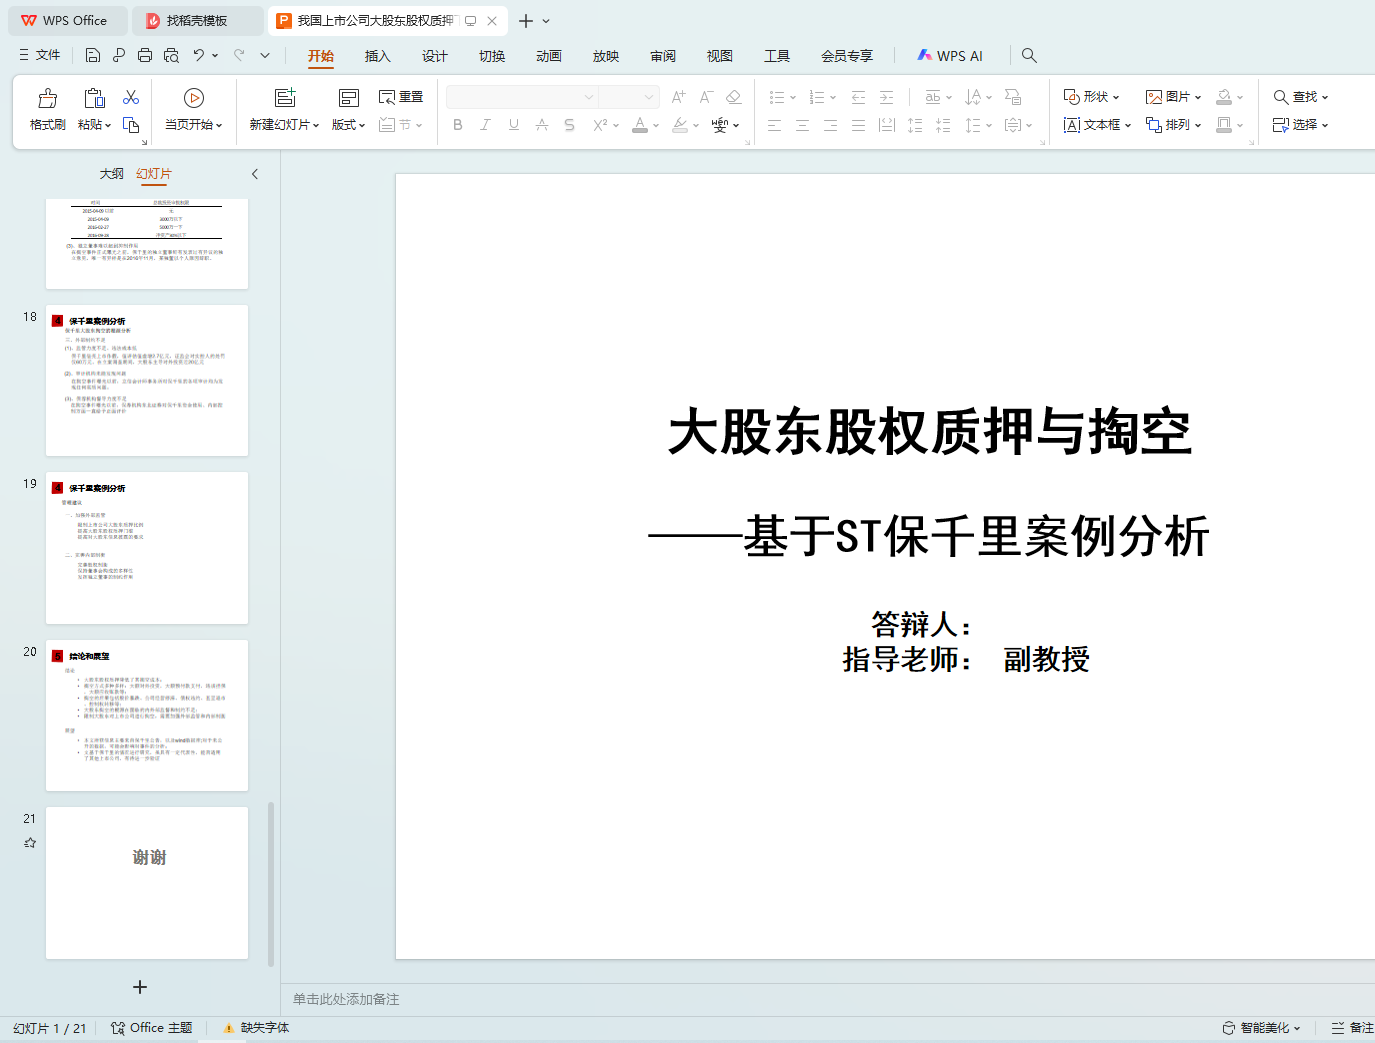
Task: Clear formatting with the eraser icon
Action: (x=734, y=97)
